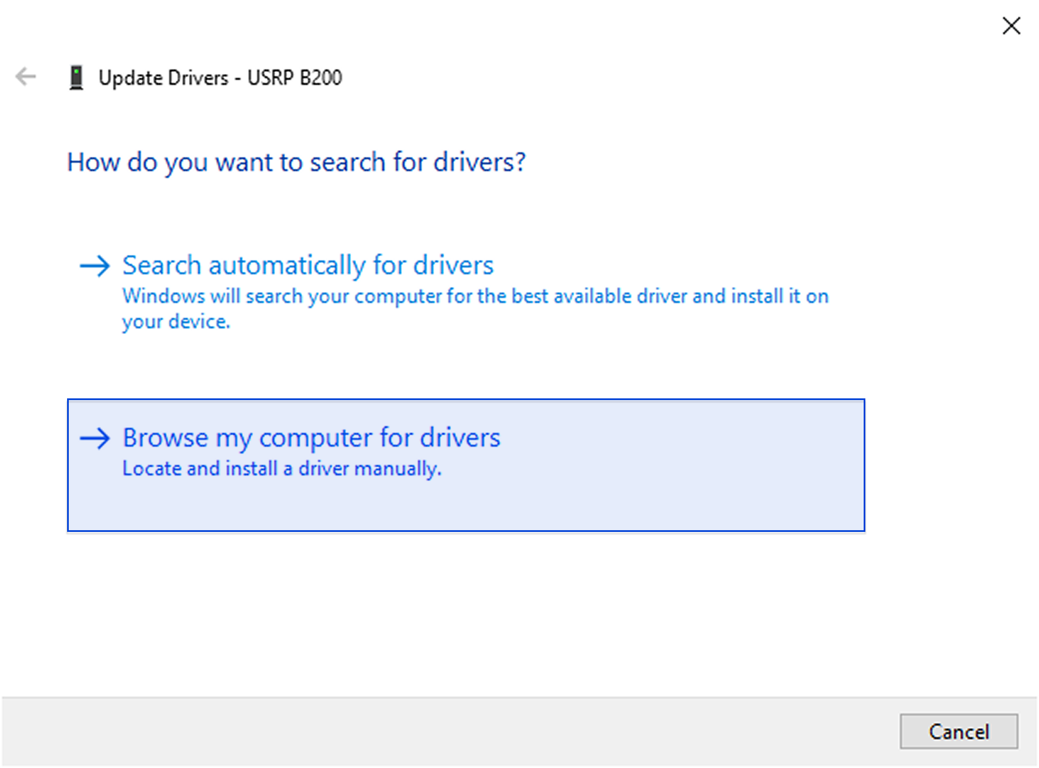Click 'Locate and install a driver manually' text
1039x768 pixels.
(x=282, y=469)
